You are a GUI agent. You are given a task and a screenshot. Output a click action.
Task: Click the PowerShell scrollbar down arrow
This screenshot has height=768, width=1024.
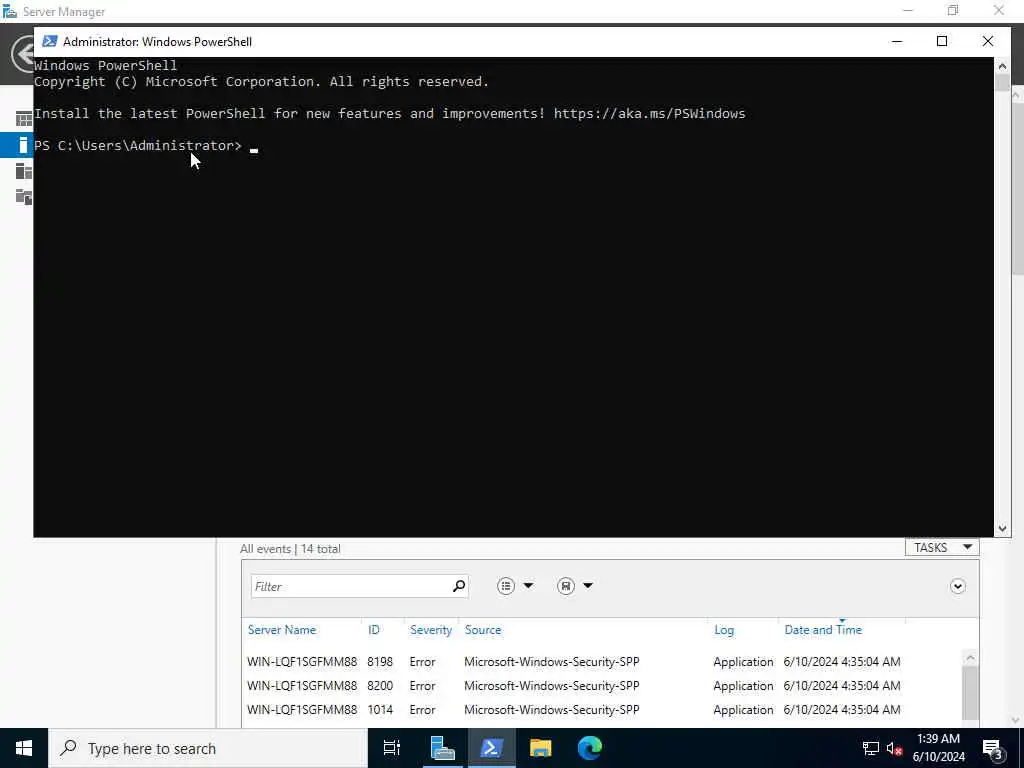[1002, 529]
